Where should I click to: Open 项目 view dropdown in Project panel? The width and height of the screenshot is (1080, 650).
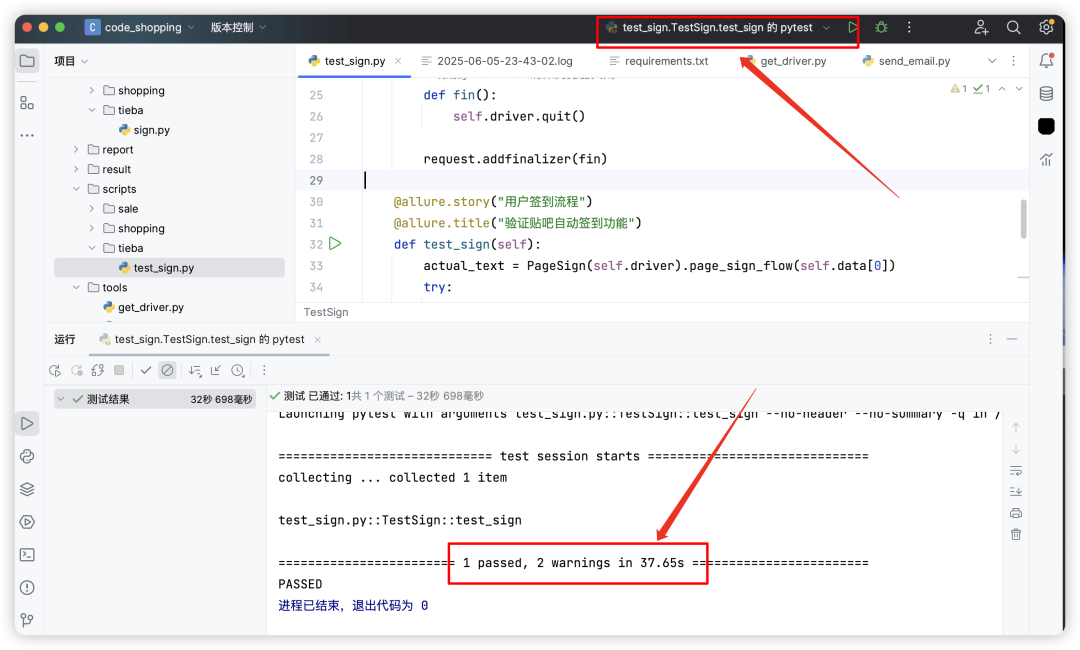[x=71, y=61]
